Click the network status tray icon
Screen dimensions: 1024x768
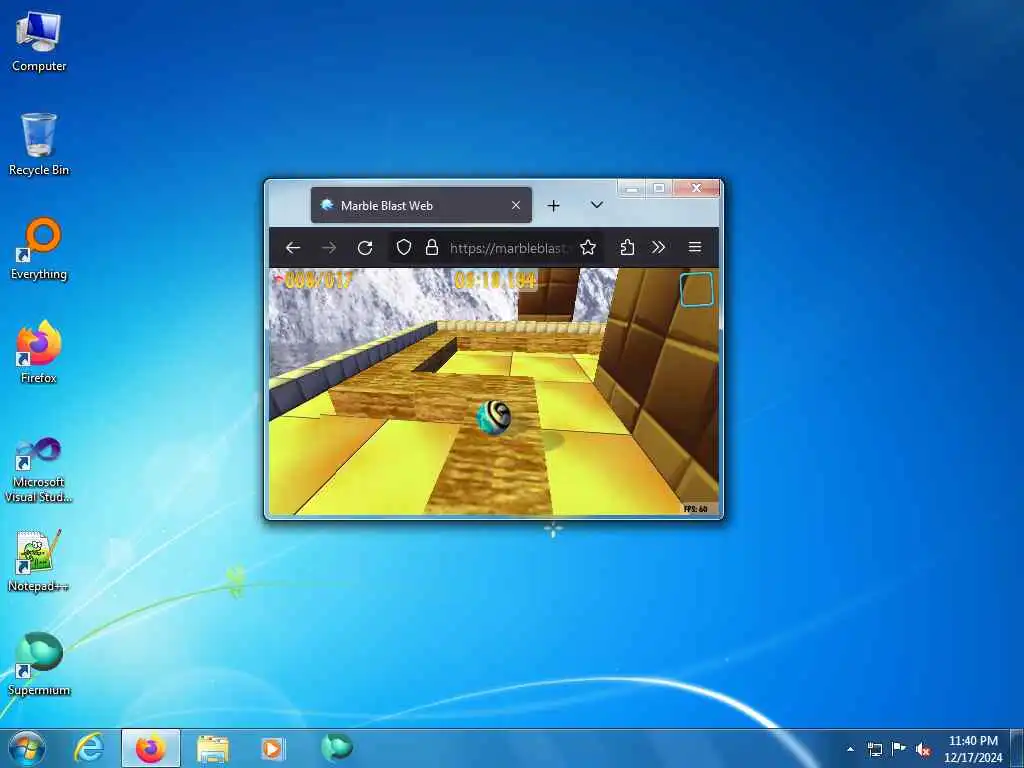click(x=874, y=749)
